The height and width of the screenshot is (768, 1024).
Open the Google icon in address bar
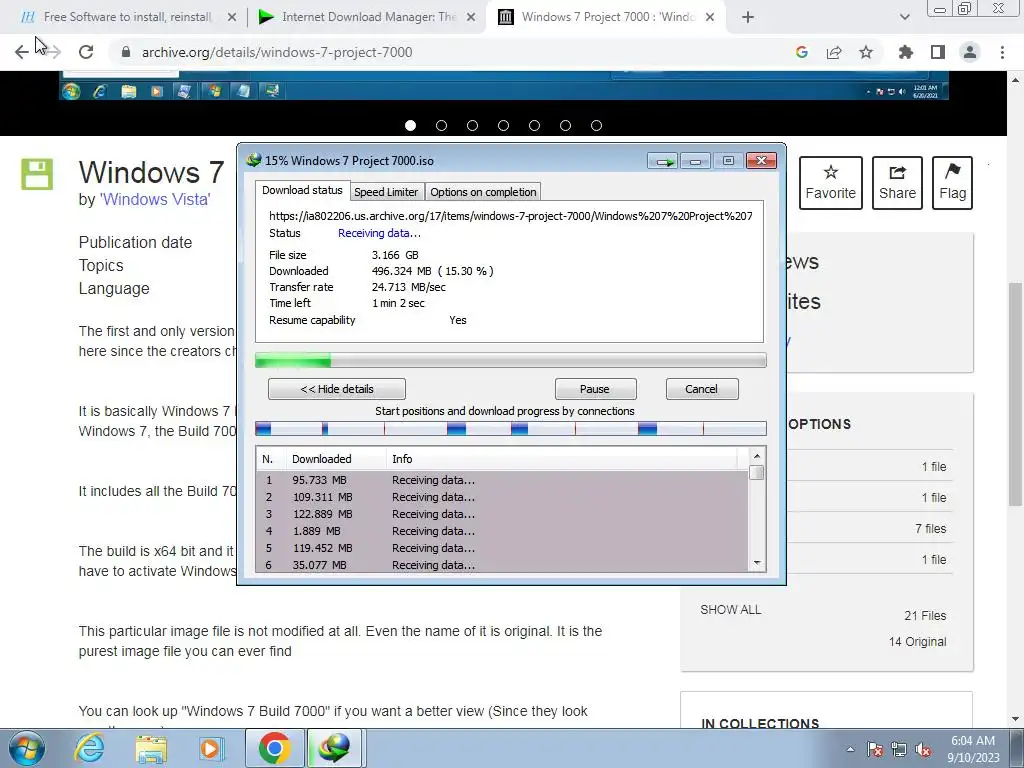802,52
